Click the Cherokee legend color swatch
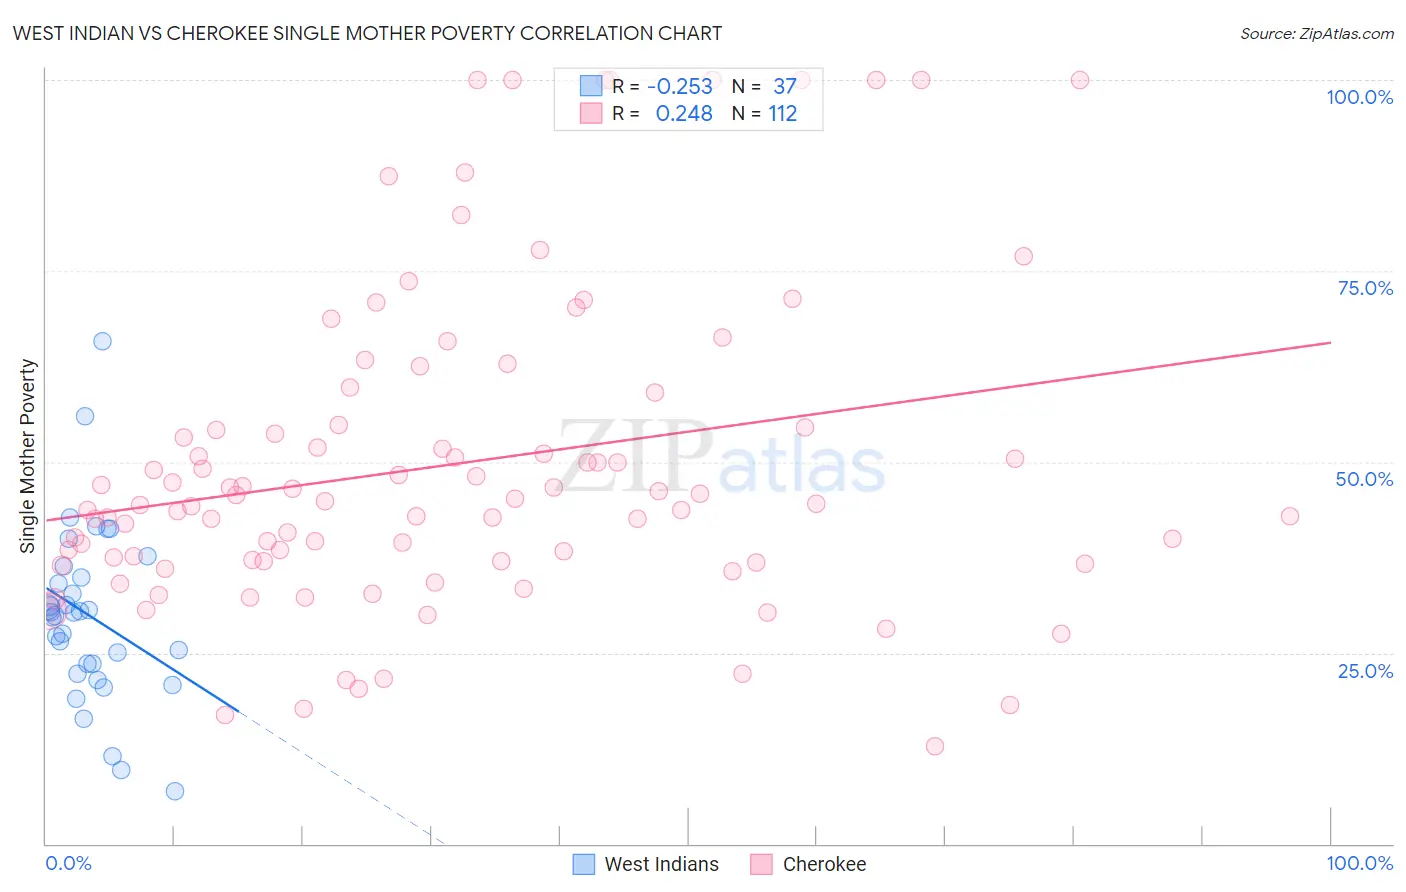 tap(762, 864)
